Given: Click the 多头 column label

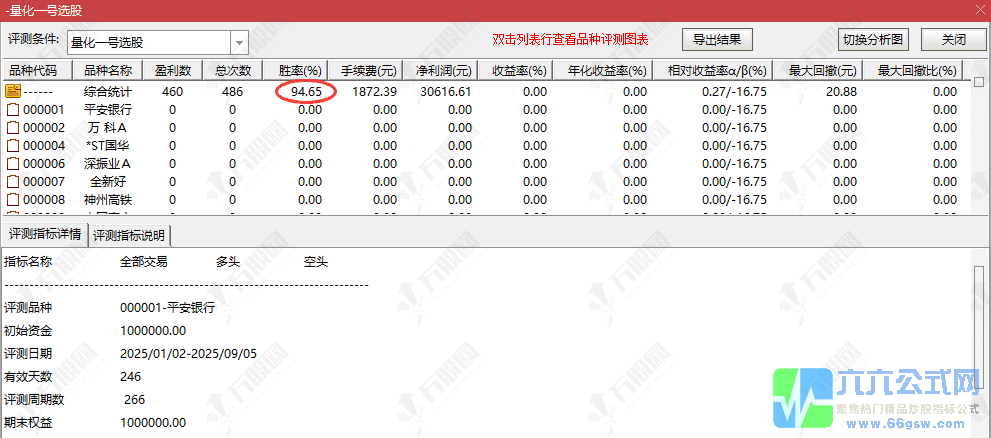Looking at the screenshot, I should point(228,261).
